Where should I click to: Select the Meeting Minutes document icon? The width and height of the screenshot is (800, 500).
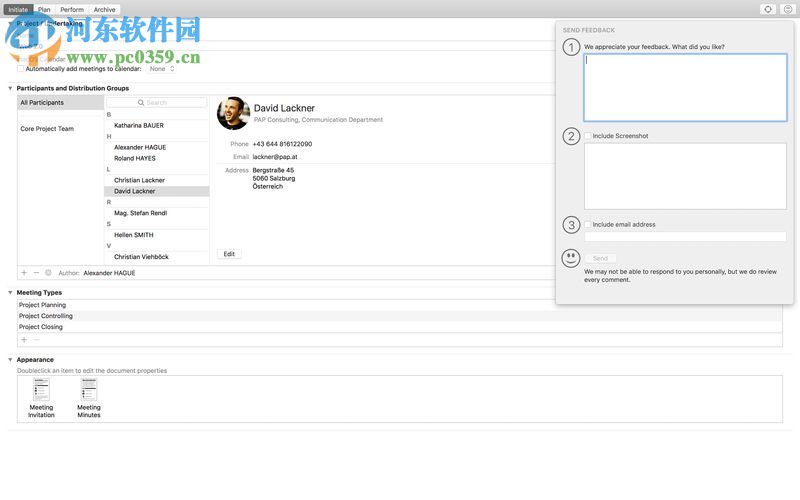click(x=89, y=390)
